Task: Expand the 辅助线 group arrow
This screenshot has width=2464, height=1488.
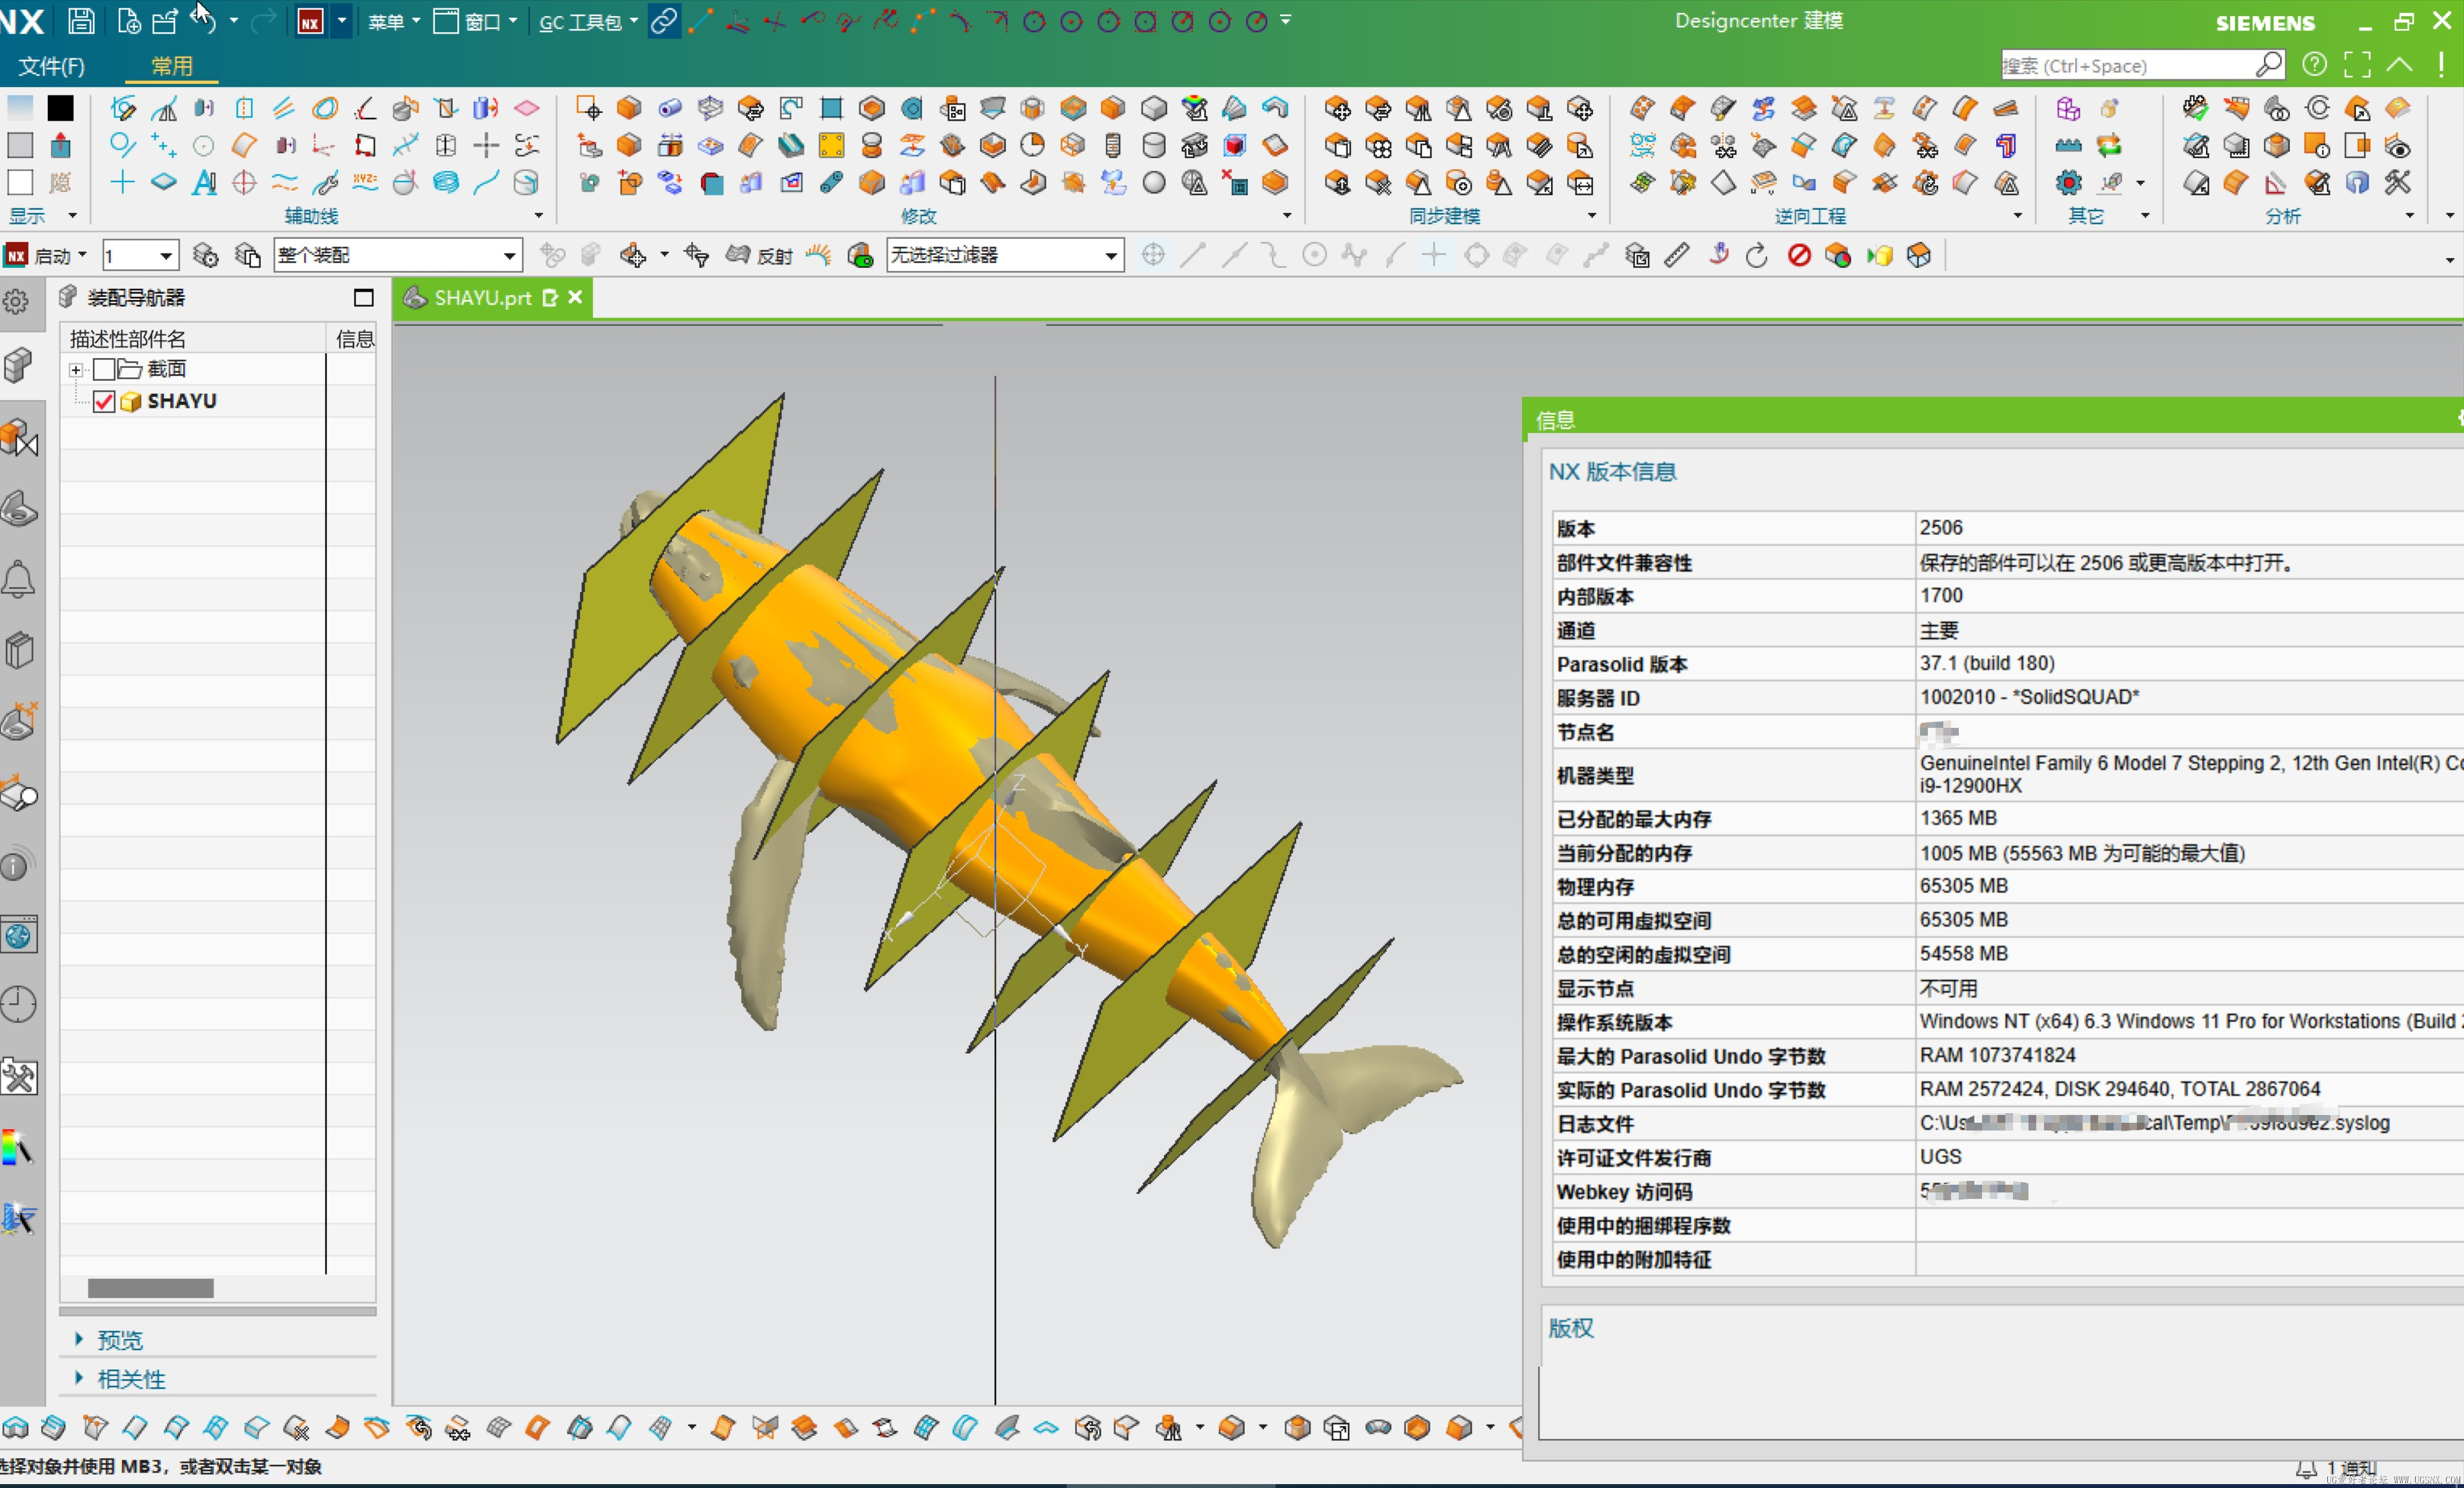Action: tap(538, 216)
